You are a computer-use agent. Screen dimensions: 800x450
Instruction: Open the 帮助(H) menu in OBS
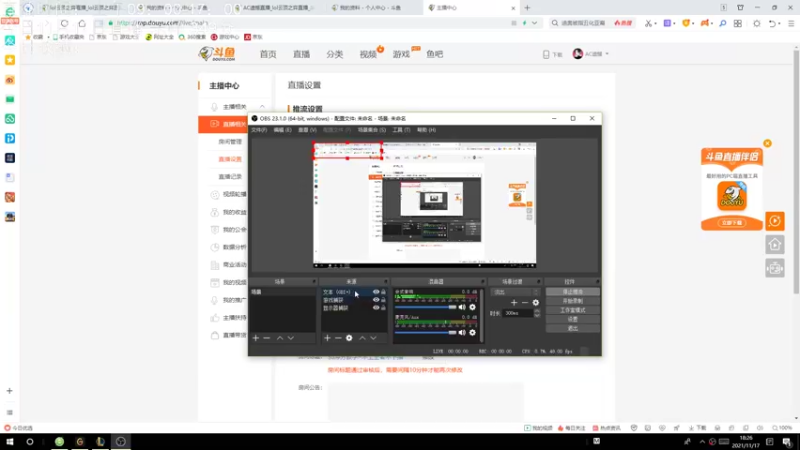[x=427, y=130]
